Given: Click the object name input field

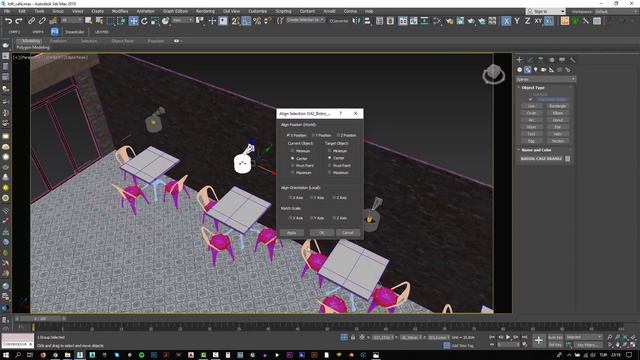Looking at the screenshot, I should point(542,159).
